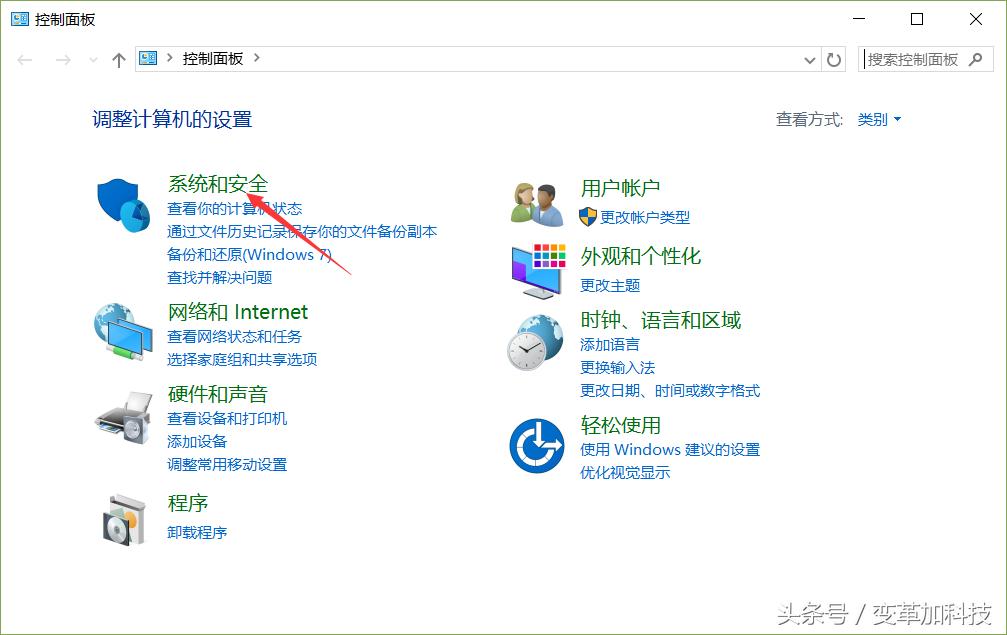Open 使用 Windows 建议的设置 link
The width and height of the screenshot is (1007, 635).
pyautogui.click(x=670, y=449)
